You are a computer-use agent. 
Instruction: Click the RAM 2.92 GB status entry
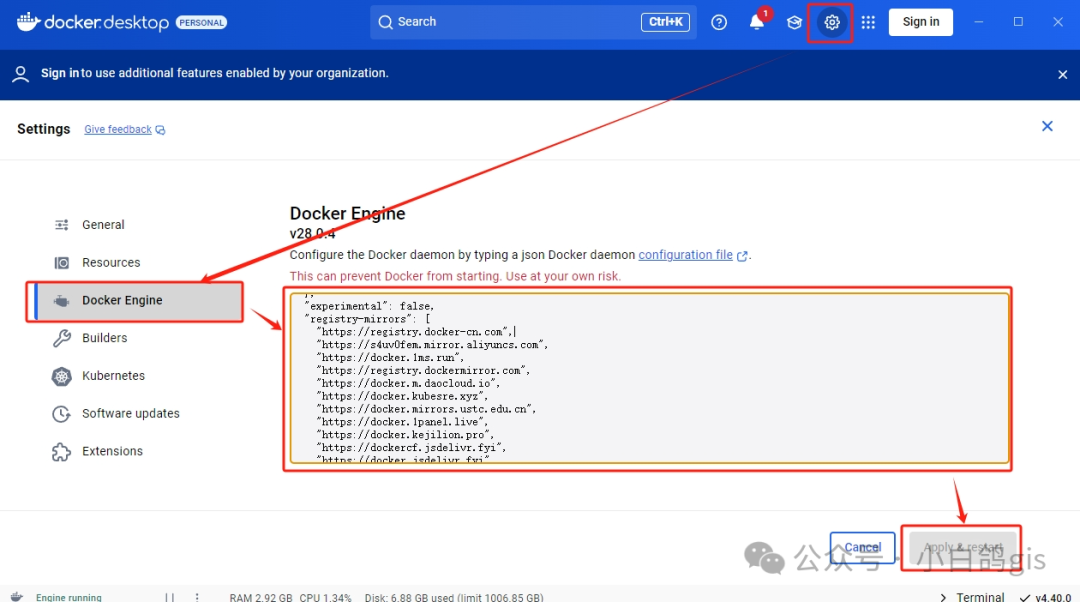pyautogui.click(x=261, y=598)
